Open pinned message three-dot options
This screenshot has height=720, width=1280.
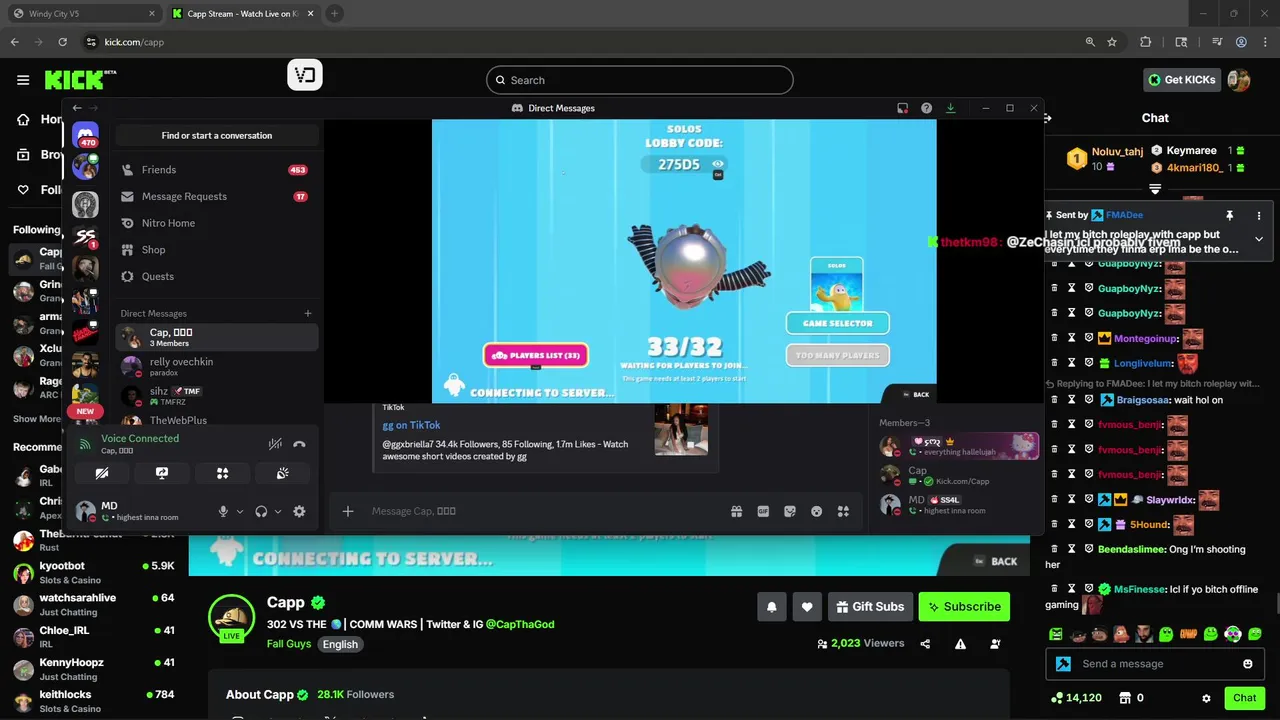point(1259,215)
